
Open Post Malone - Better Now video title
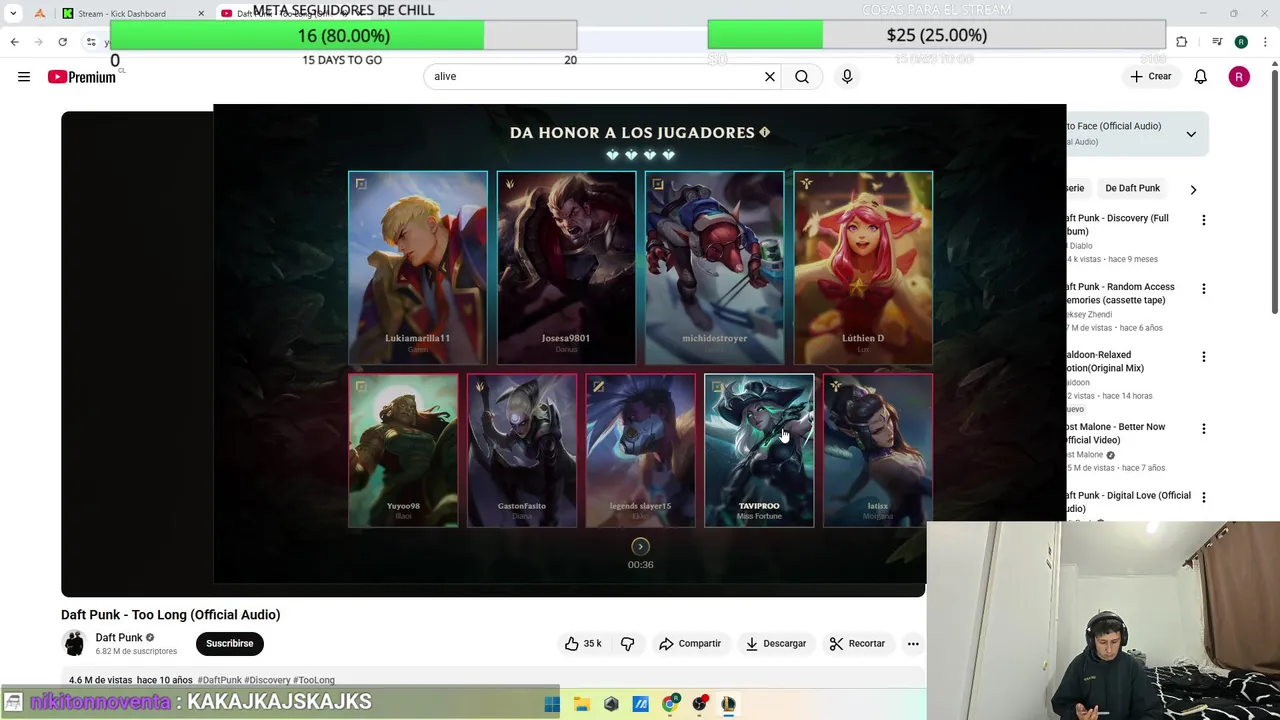pos(1116,434)
